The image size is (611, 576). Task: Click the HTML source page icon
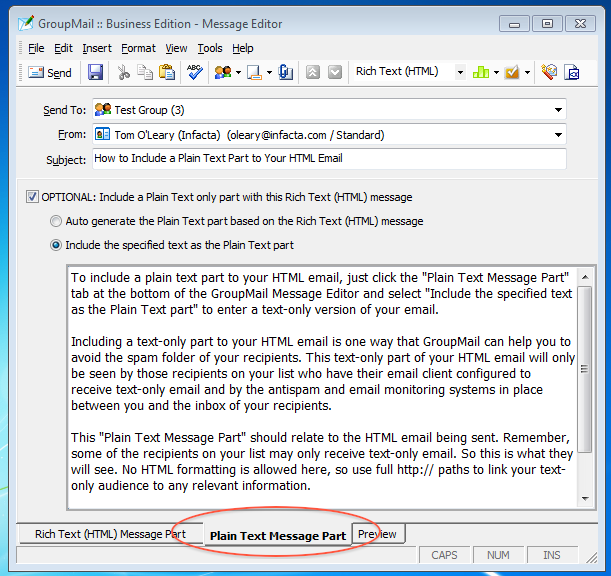point(571,72)
